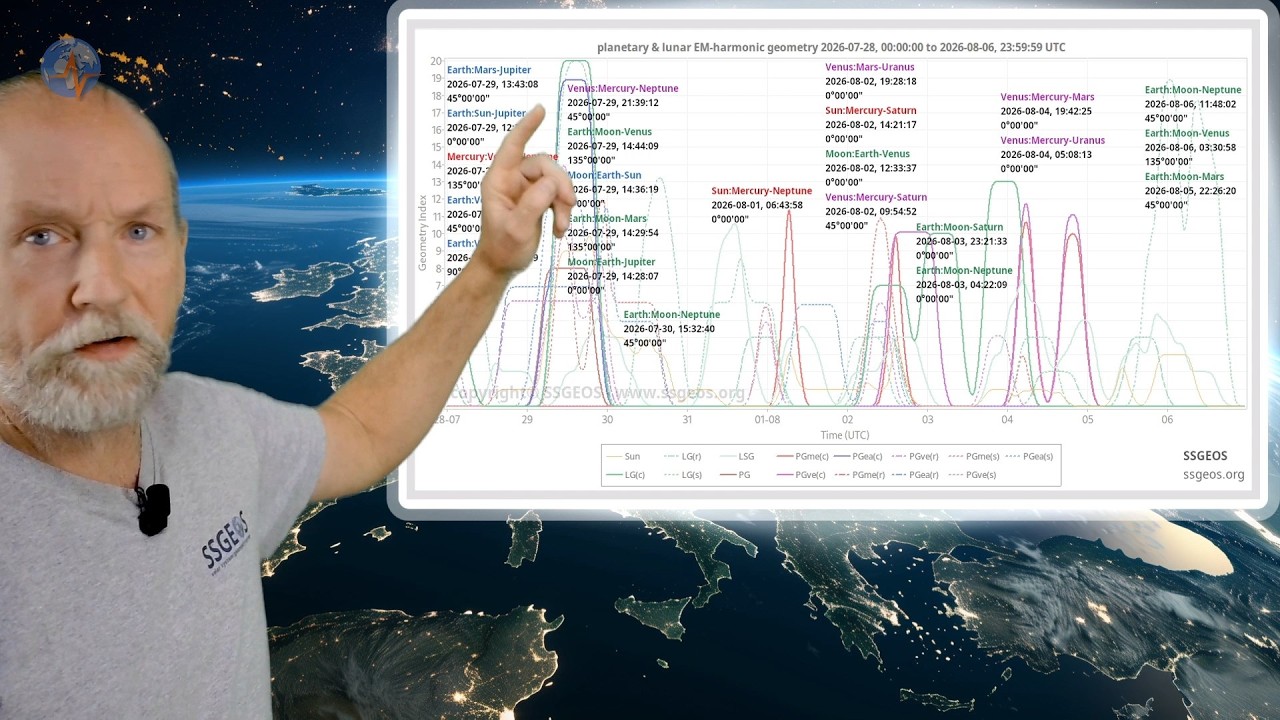Toggle the PGea(r) legend entry

click(x=914, y=474)
